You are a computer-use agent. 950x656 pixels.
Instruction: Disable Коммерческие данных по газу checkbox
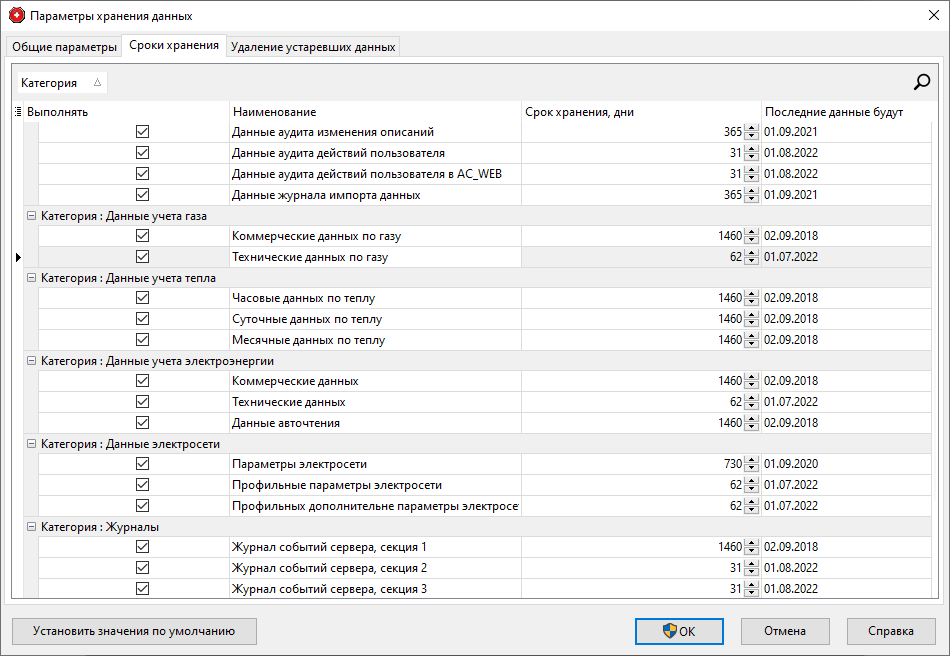click(142, 235)
